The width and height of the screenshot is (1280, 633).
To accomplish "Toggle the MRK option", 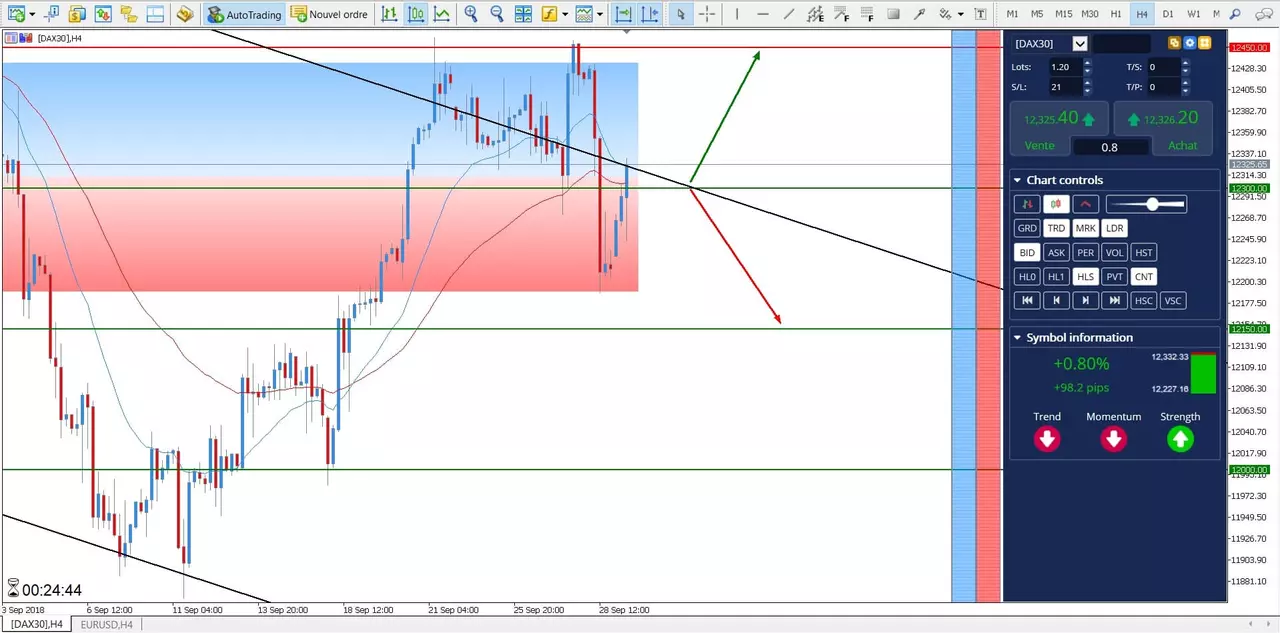I will tap(1086, 228).
